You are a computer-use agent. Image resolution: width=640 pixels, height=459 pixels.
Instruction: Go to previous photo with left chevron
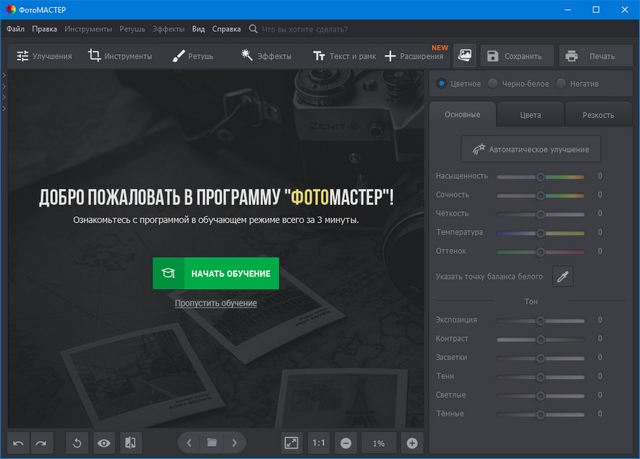189,442
